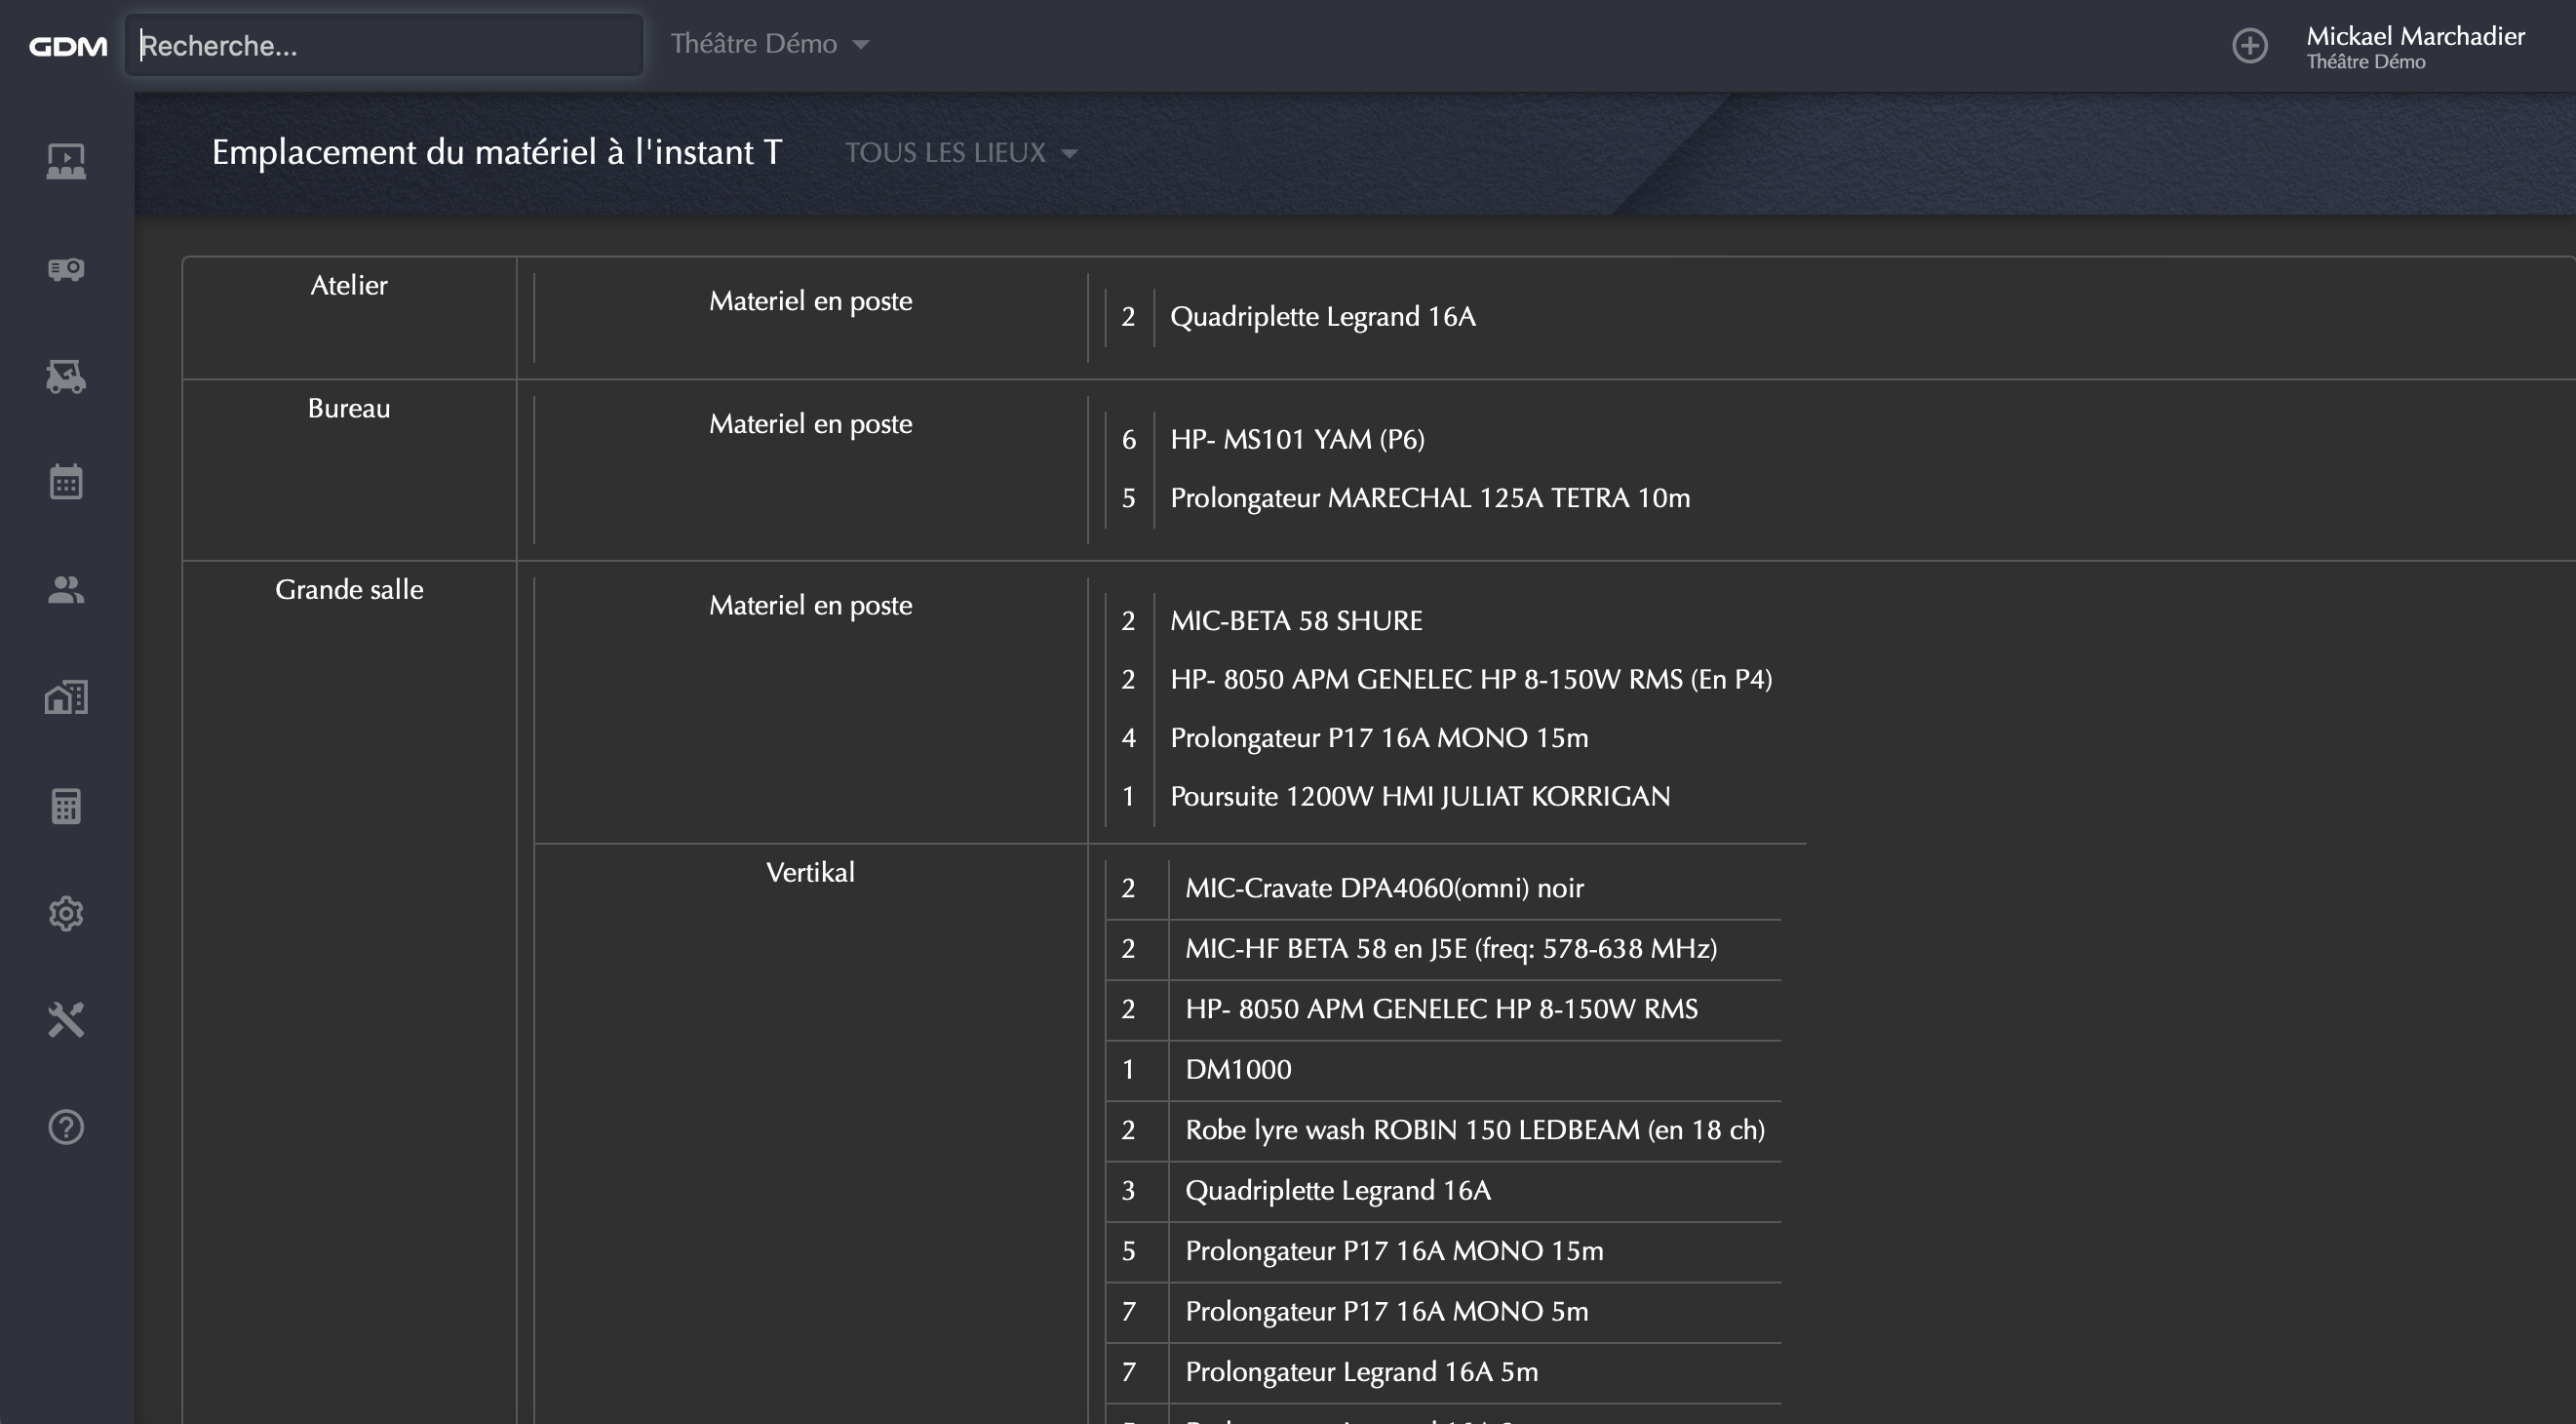Select HP- 8050 APM GENELEC (En P4) item
2576x1424 pixels.
(x=1471, y=680)
